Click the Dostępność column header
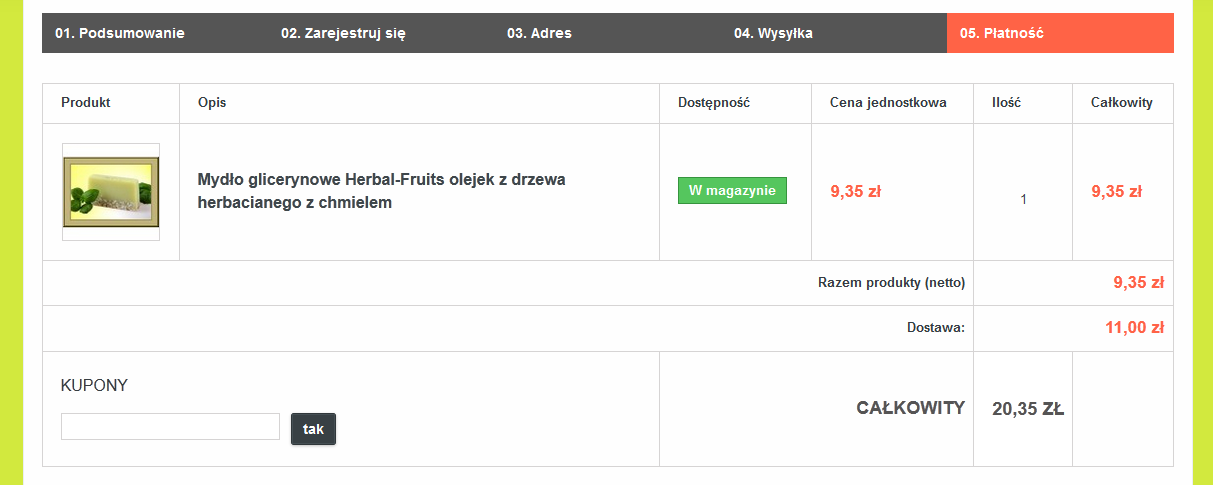Image resolution: width=1213 pixels, height=485 pixels. 714,103
